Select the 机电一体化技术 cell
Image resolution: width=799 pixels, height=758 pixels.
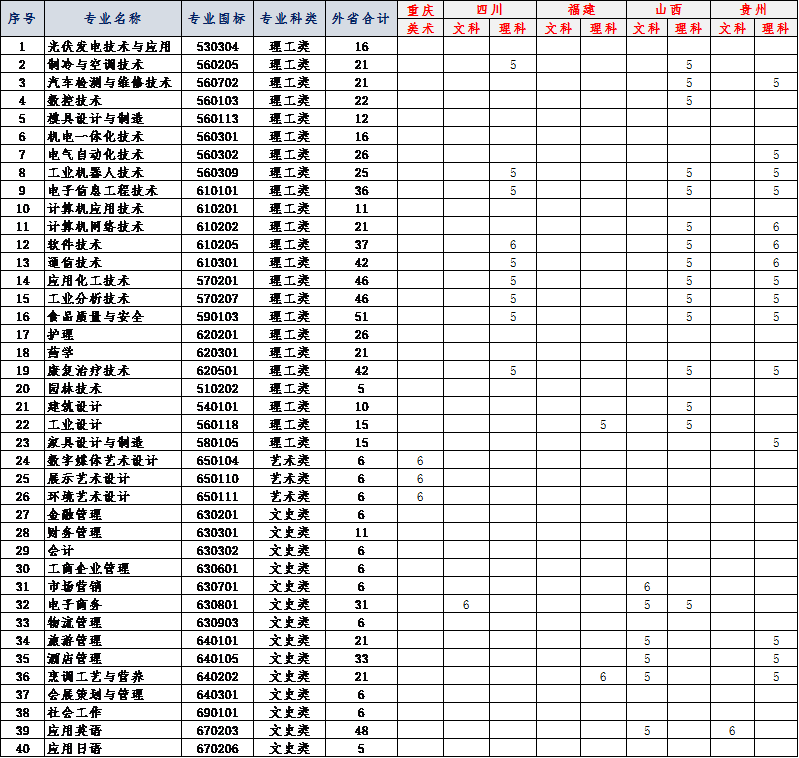pyautogui.click(x=113, y=137)
